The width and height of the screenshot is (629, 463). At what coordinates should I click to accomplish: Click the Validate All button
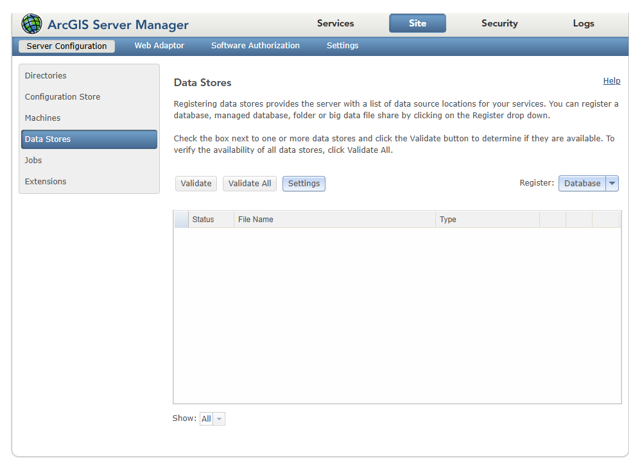coord(250,183)
